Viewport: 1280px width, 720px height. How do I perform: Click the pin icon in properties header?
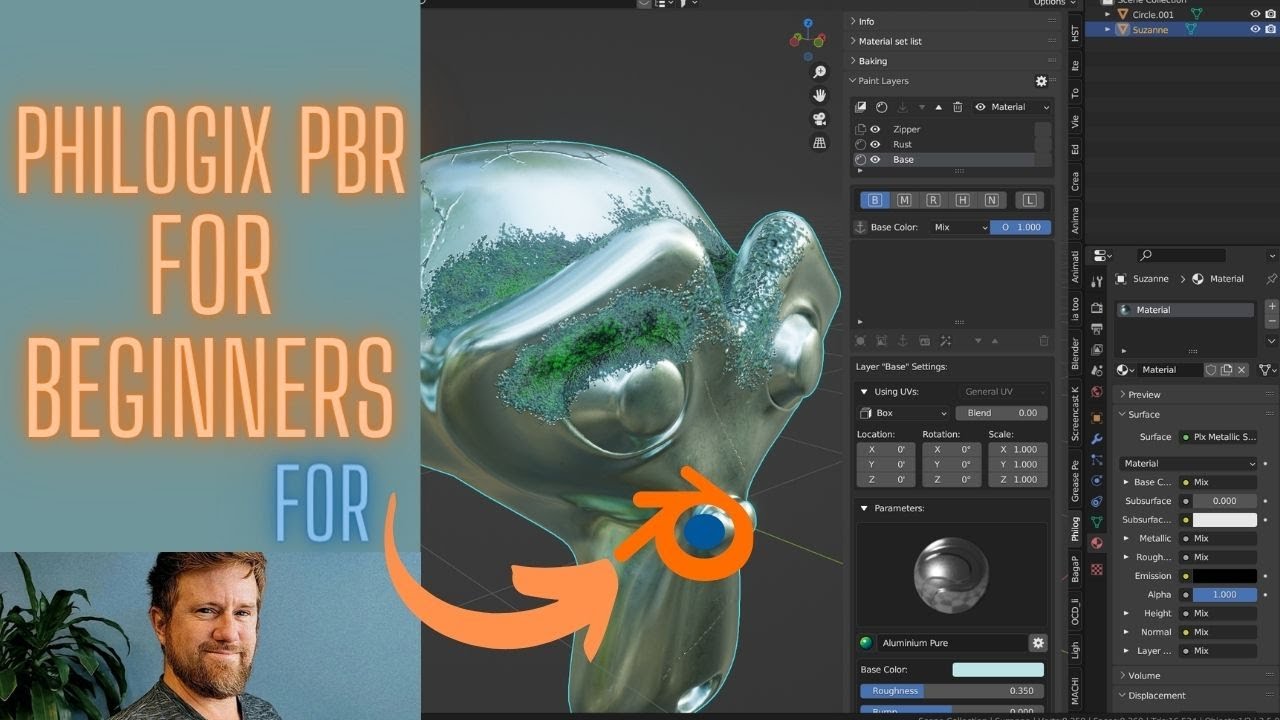(1271, 279)
